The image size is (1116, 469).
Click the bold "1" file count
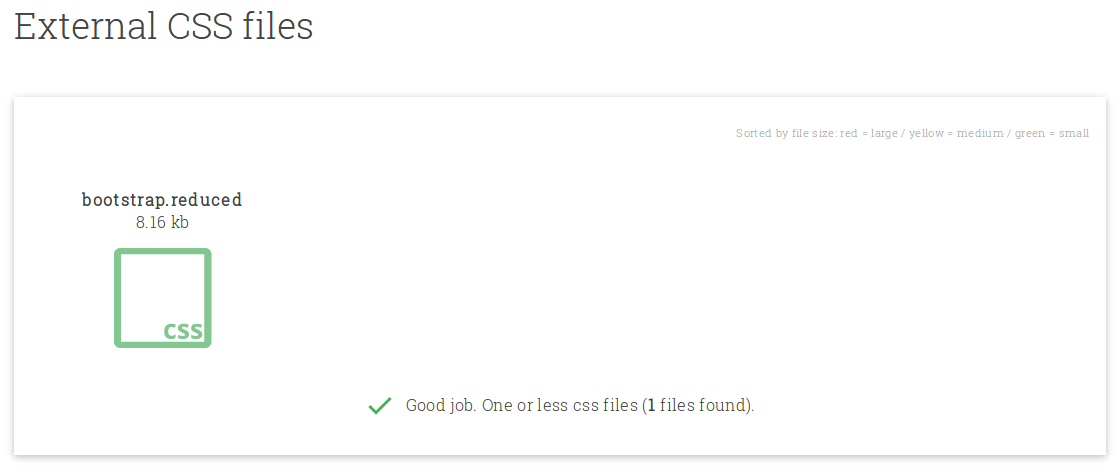[651, 406]
